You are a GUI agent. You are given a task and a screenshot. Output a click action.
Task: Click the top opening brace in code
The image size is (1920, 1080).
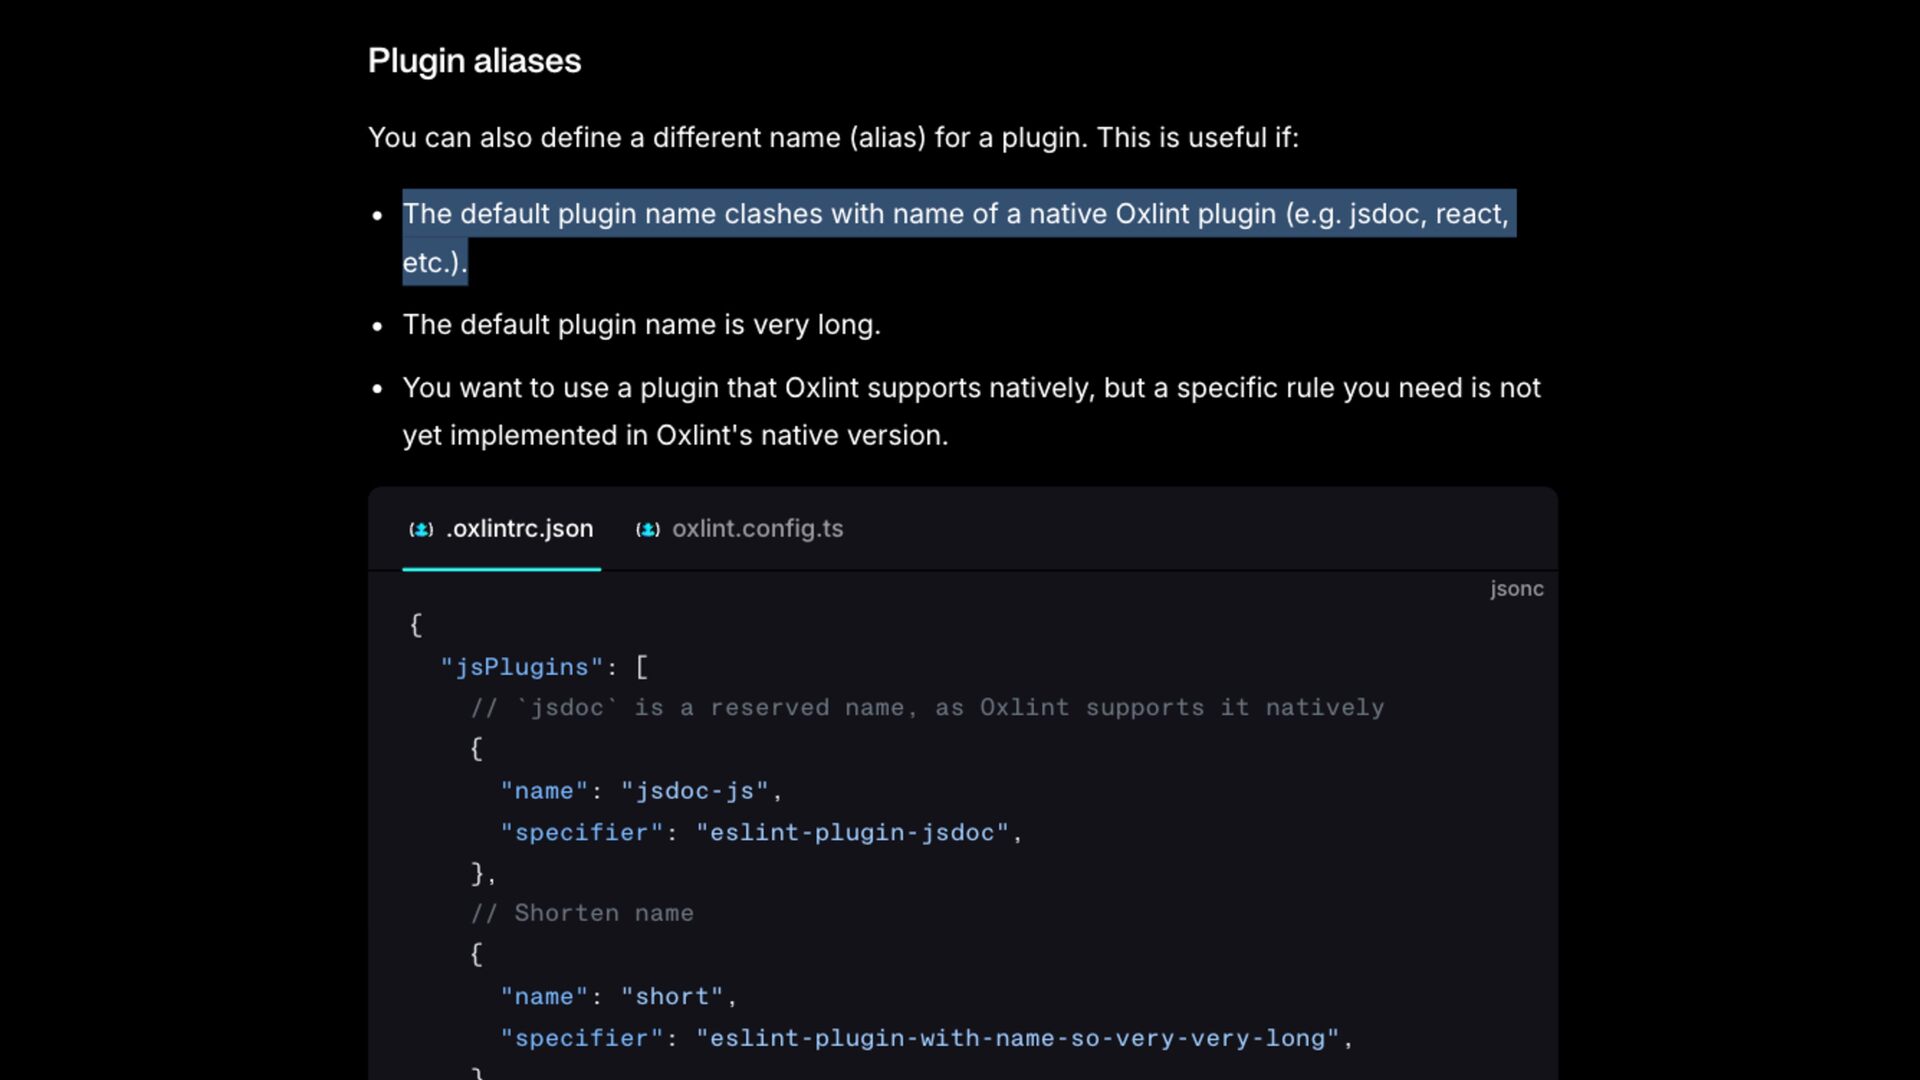pyautogui.click(x=416, y=625)
